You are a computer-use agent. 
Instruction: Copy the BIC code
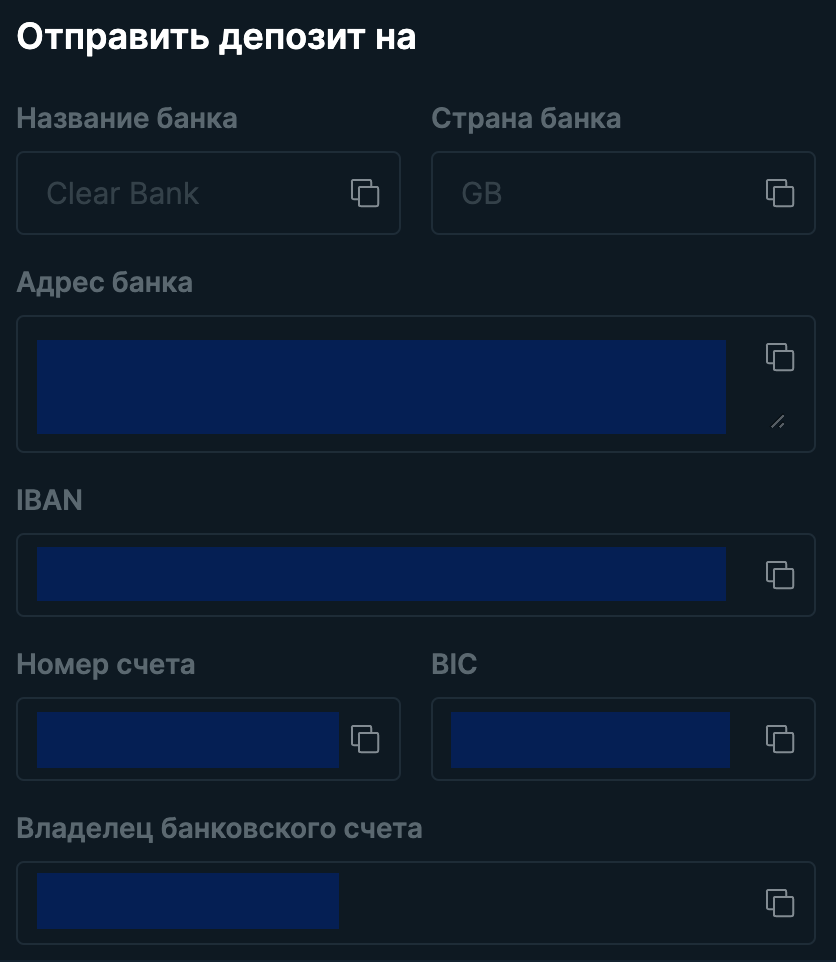(780, 739)
